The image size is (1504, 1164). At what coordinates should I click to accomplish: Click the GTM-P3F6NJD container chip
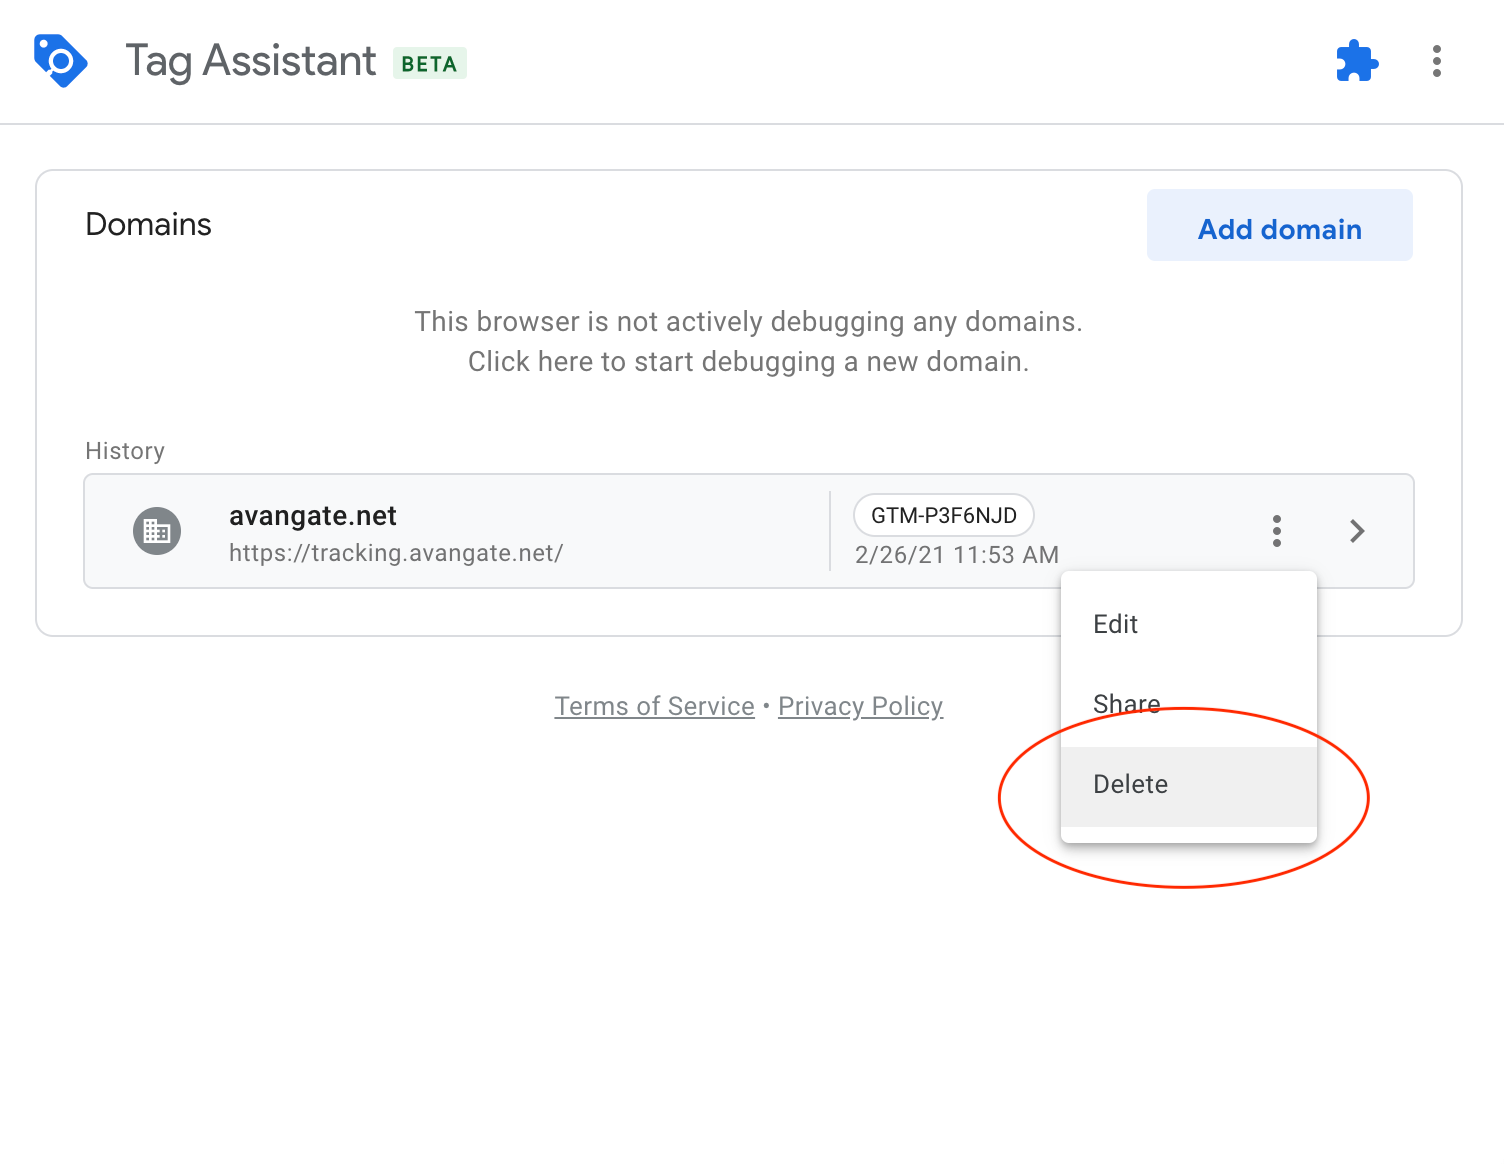click(x=943, y=515)
